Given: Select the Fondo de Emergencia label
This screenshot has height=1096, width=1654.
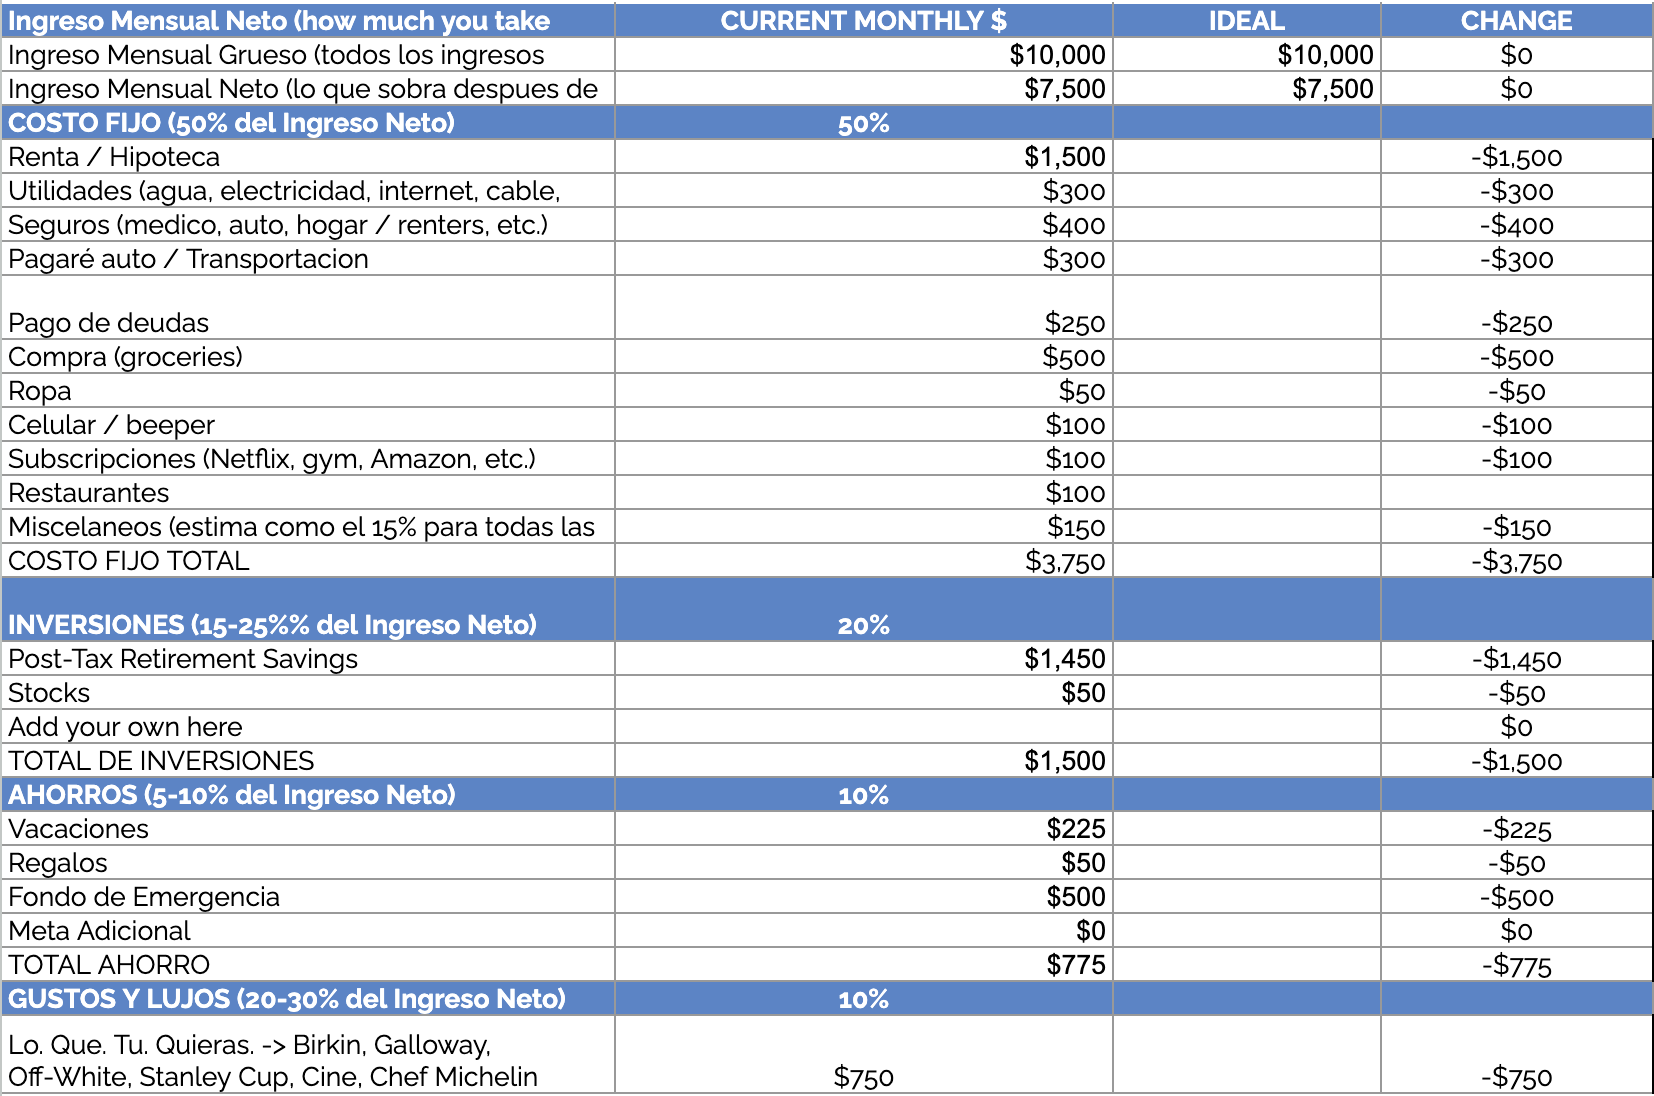Looking at the screenshot, I should click(x=143, y=897).
